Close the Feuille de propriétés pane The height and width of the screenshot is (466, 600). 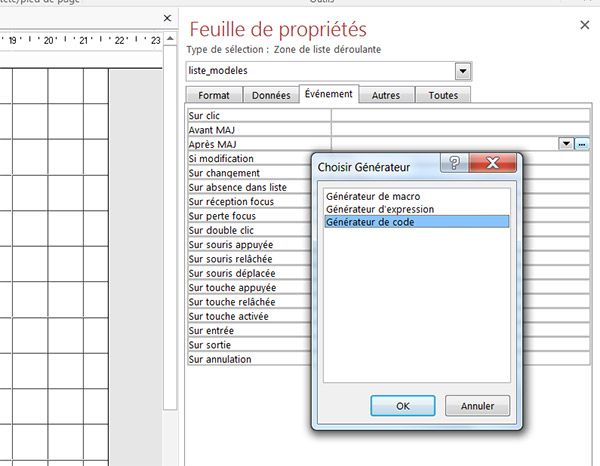pyautogui.click(x=585, y=25)
